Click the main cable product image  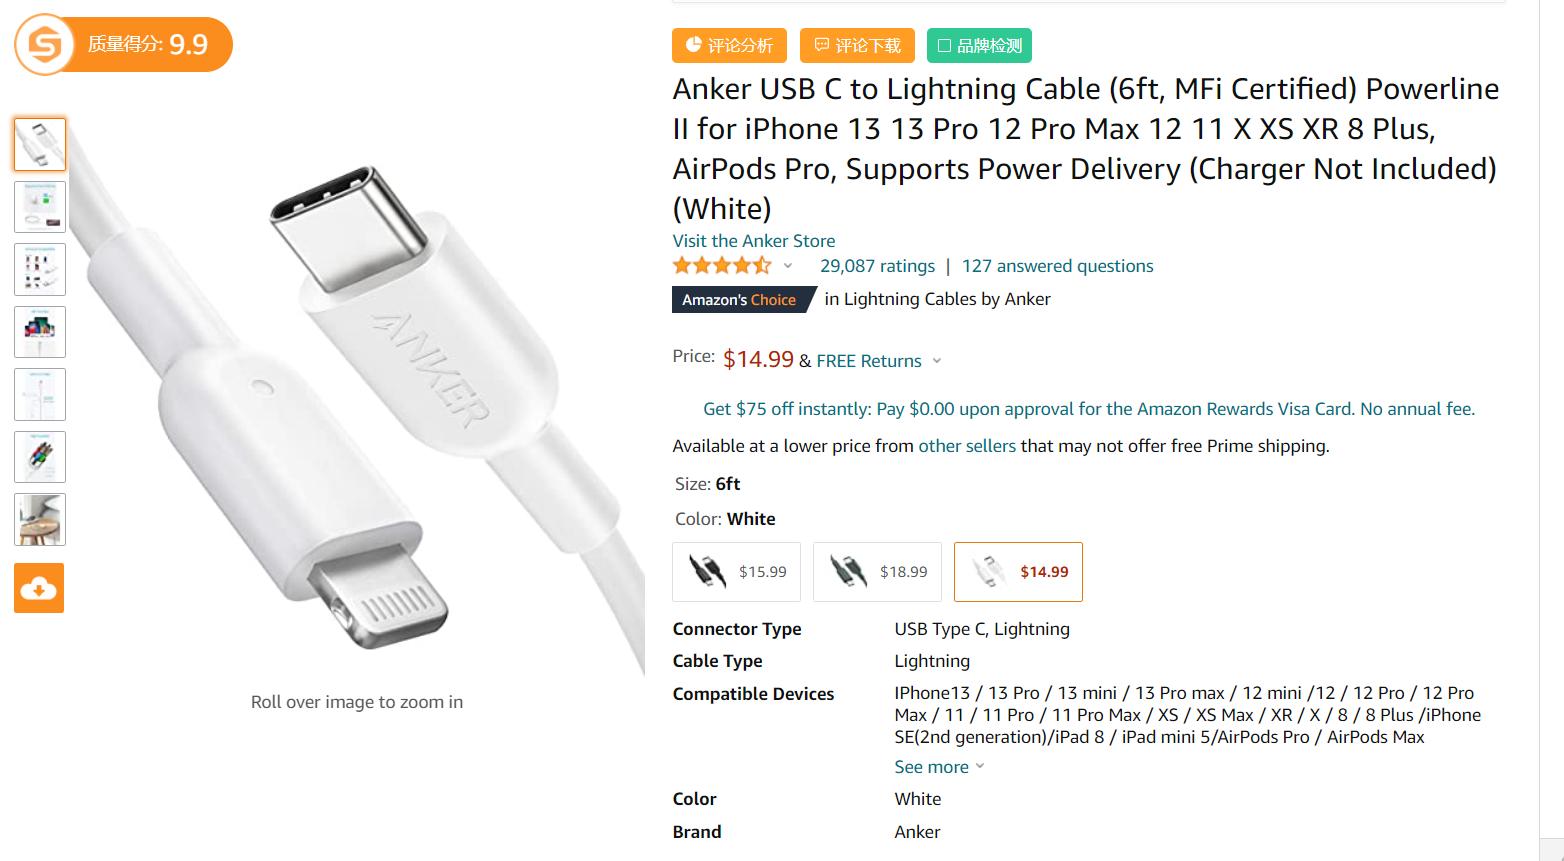356,400
